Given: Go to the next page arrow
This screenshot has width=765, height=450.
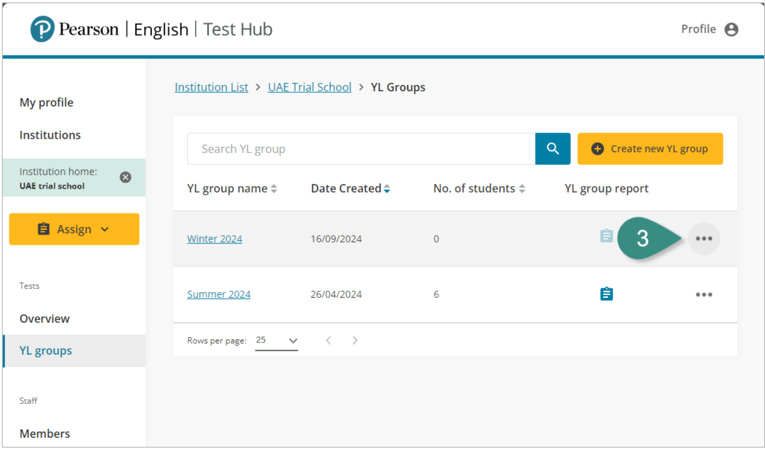Looking at the screenshot, I should (355, 341).
